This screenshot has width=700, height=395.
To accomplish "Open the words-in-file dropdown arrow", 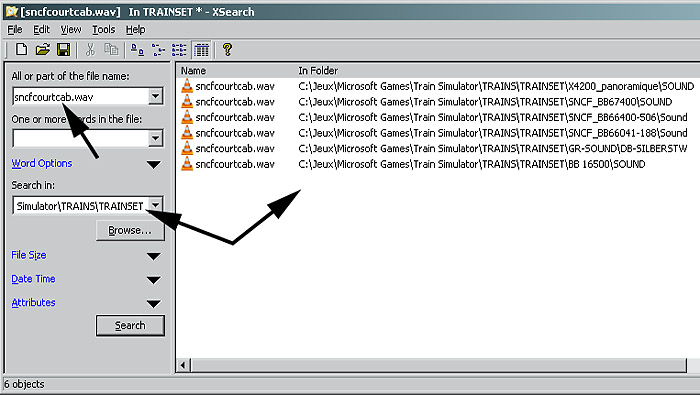I will coord(155,138).
